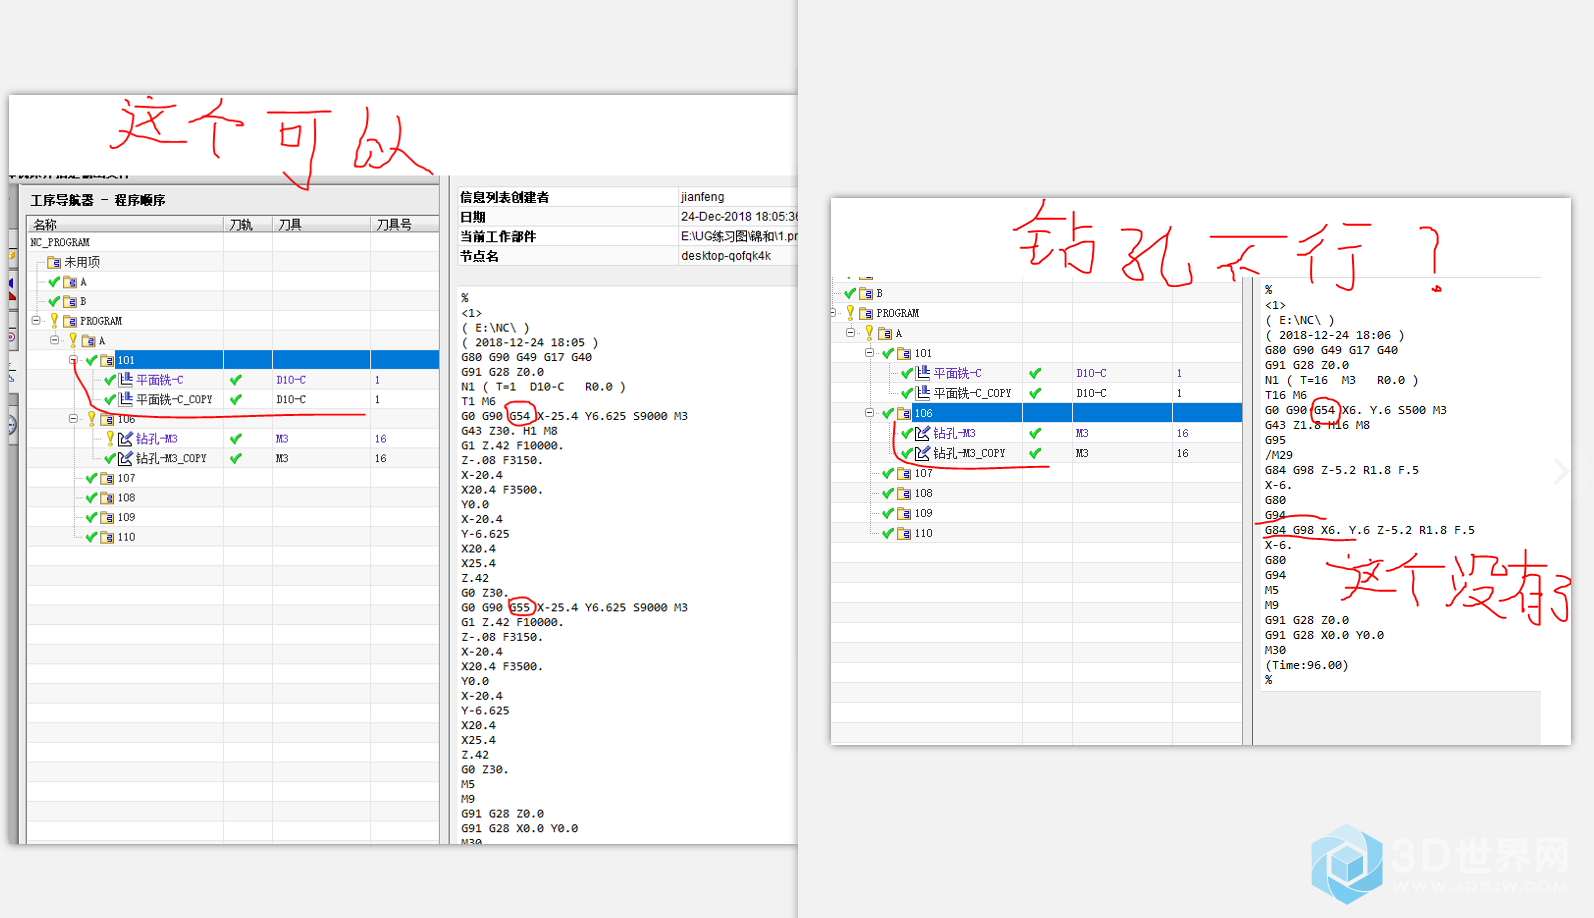Click the 108 folder icon in left navigator
1594x918 pixels.
click(107, 498)
